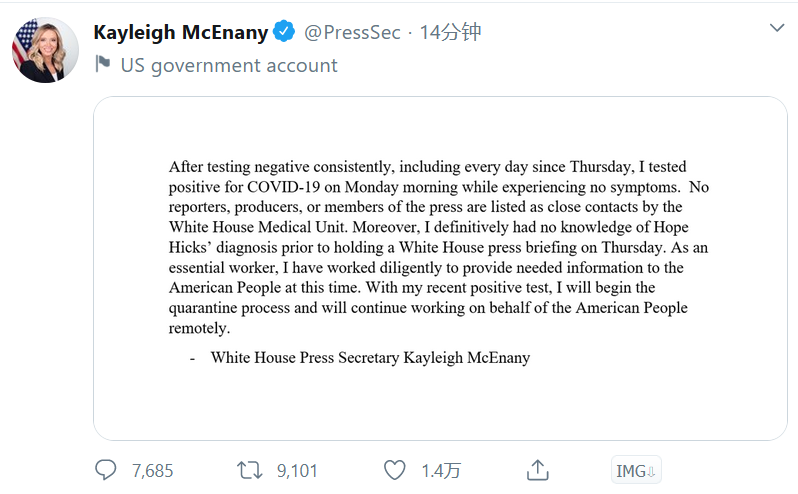This screenshot has width=798, height=494.
Task: Click the download arrow on IMG button
Action: point(651,471)
